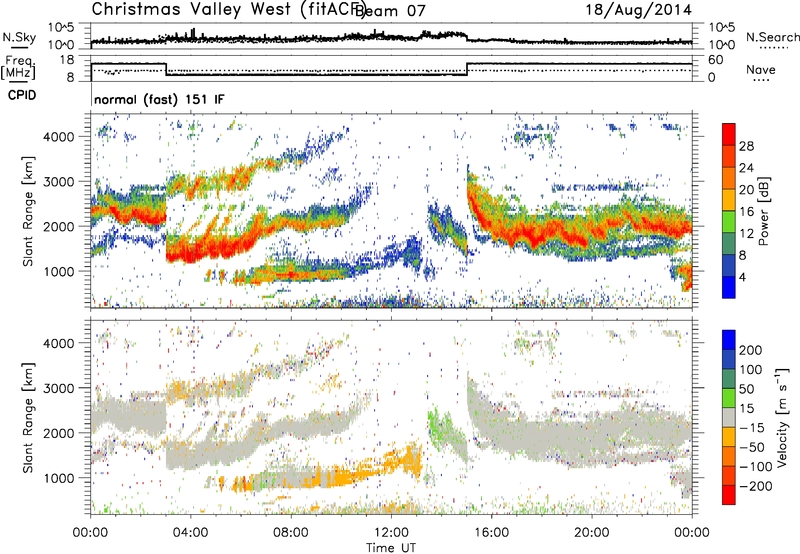The image size is (800, 554).
Task: Click the 'Nave' legend label
Action: tap(761, 69)
